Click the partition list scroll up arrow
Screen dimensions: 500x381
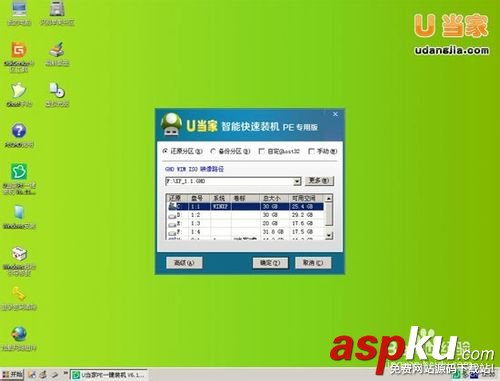329,198
